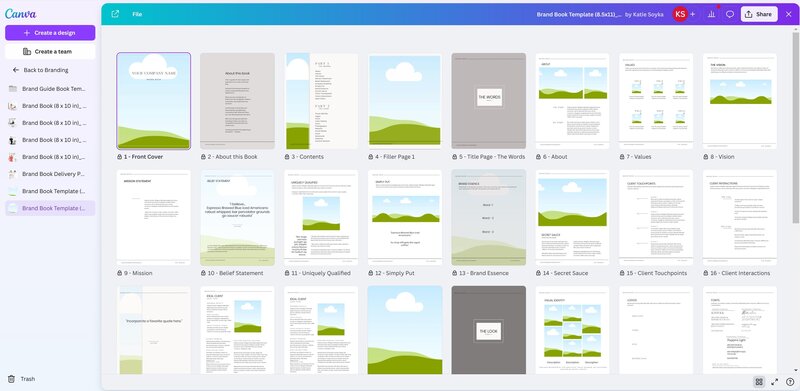Enter fullscreen with the expand arrows icon
The image size is (800, 391).
pos(774,382)
